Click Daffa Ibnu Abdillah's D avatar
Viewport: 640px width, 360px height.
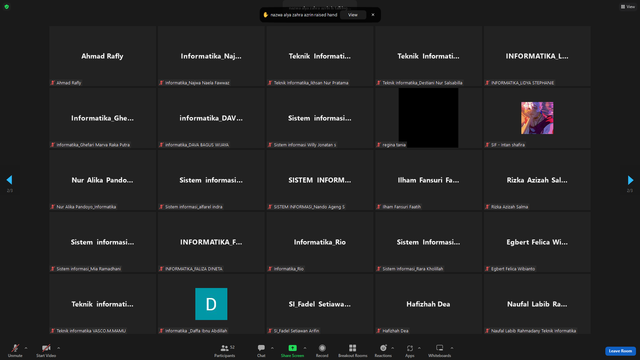click(211, 304)
